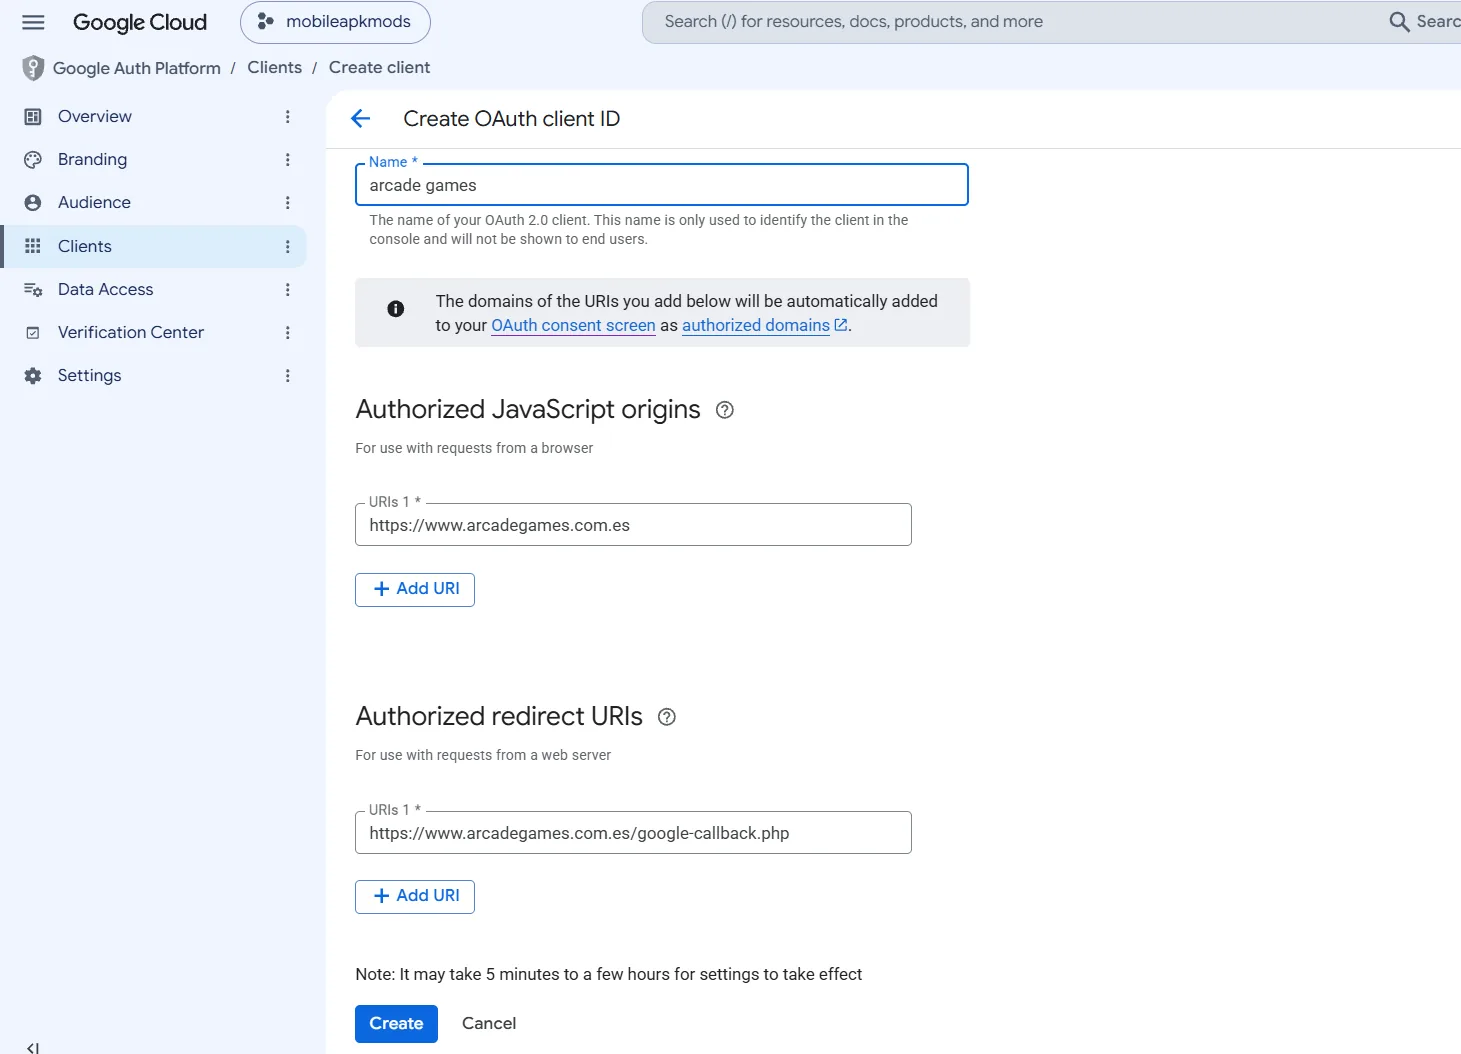Click the Cancel button
The height and width of the screenshot is (1054, 1461).
(489, 1023)
